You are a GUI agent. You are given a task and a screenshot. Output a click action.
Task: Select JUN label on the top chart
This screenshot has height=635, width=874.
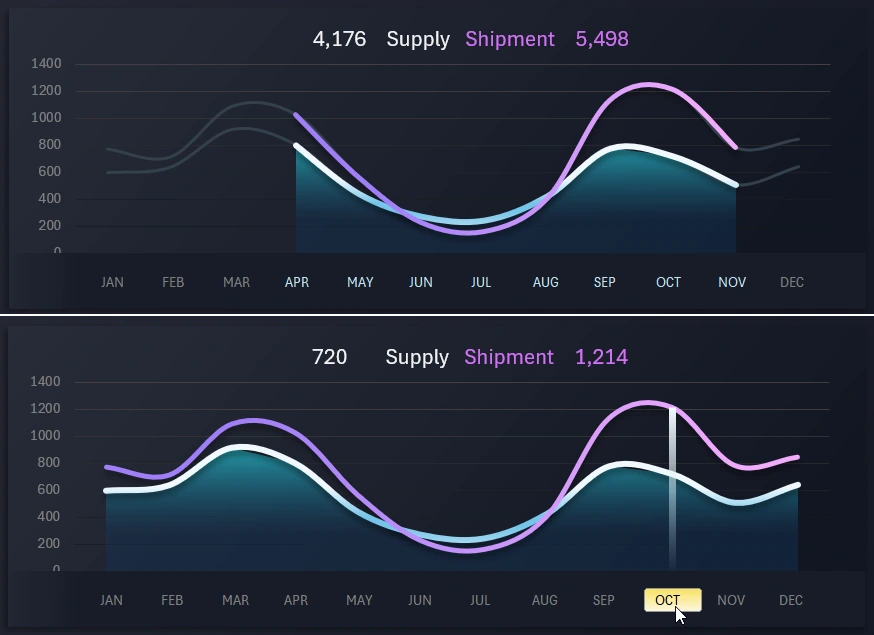(420, 282)
